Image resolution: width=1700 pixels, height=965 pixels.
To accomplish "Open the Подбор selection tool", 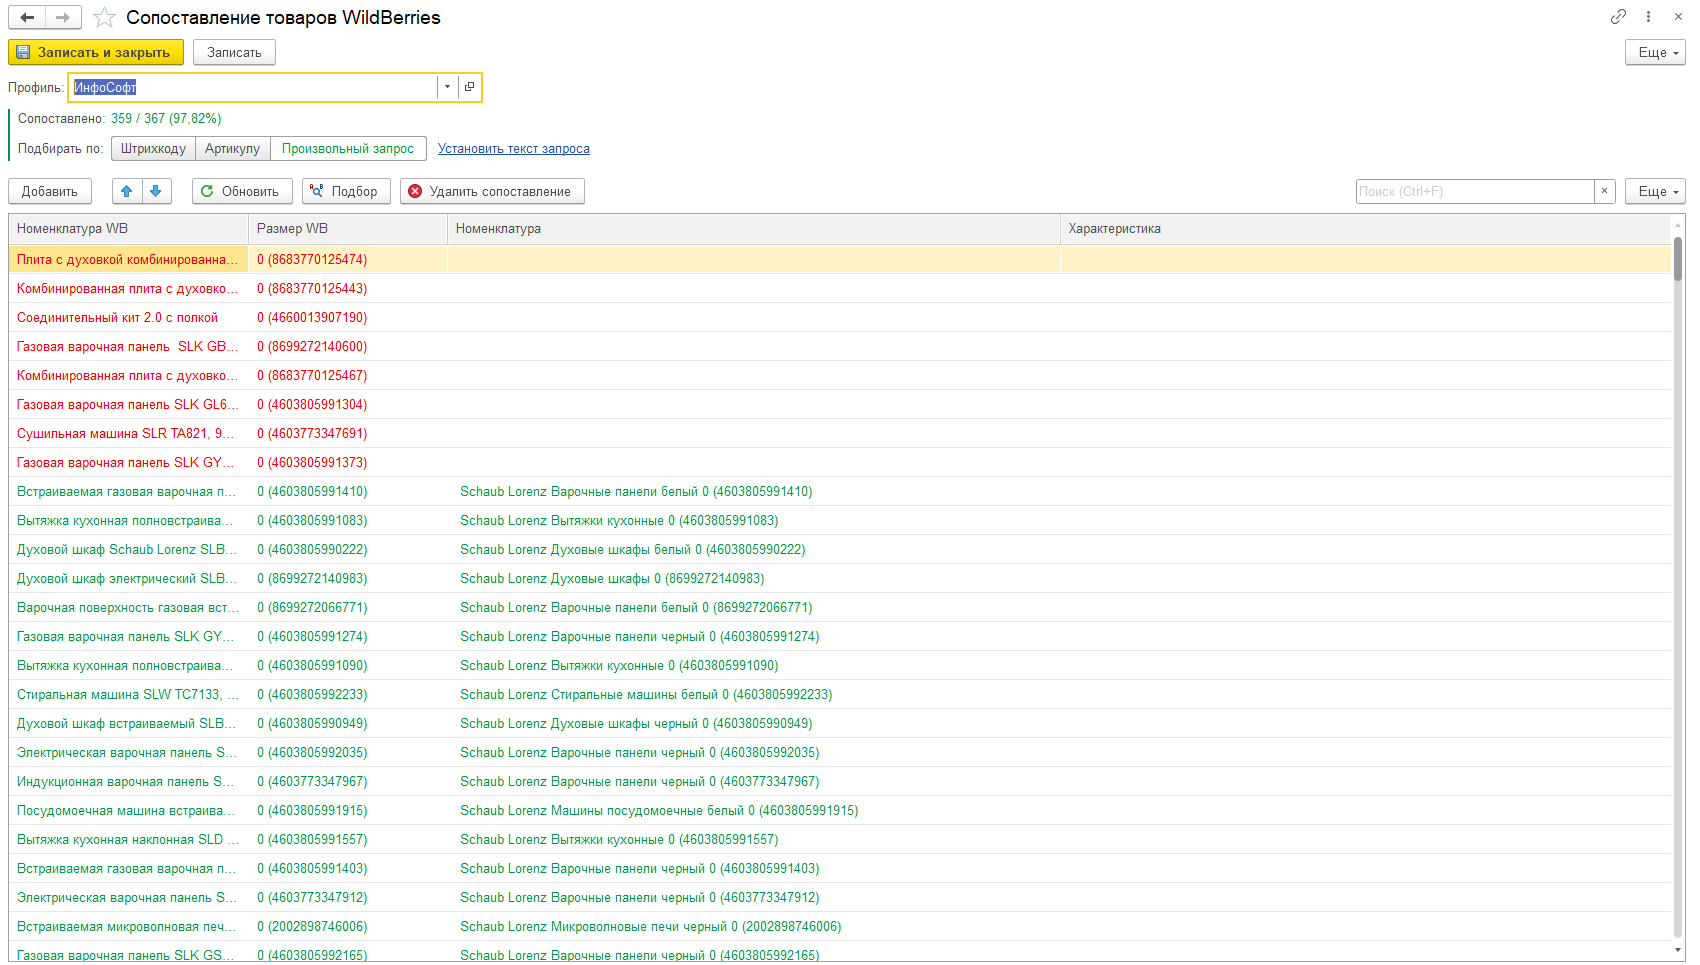I will [346, 191].
